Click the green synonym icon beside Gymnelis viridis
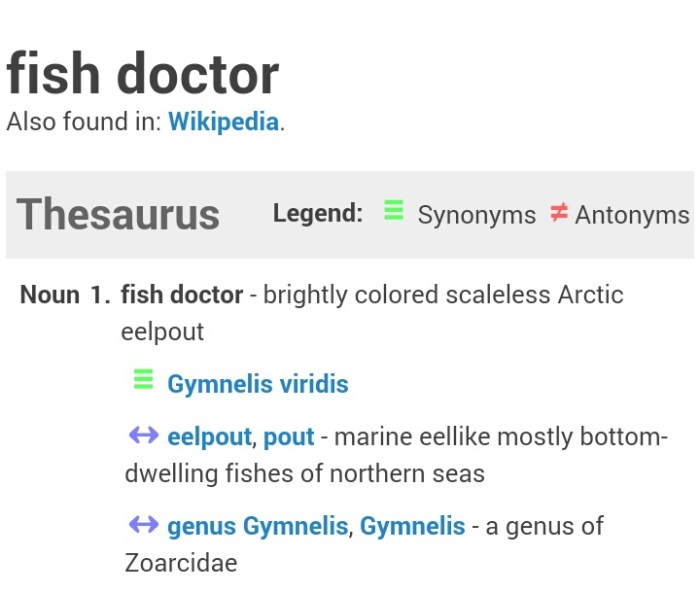 click(x=143, y=380)
